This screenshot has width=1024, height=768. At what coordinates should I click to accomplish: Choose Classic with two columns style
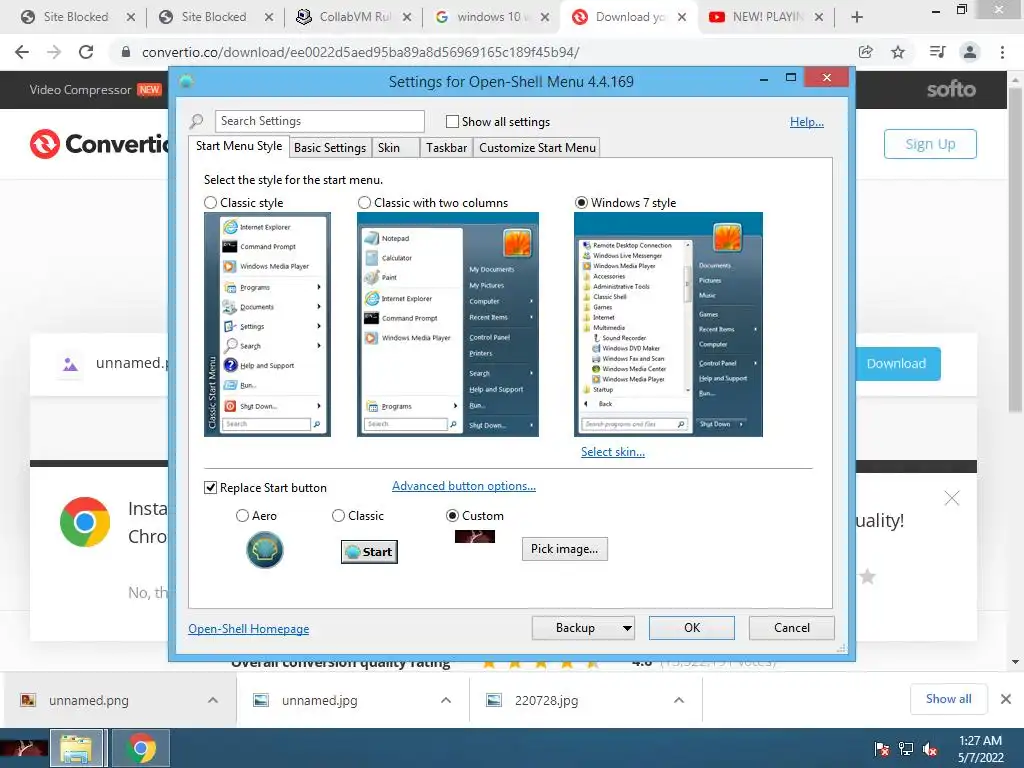tap(364, 203)
